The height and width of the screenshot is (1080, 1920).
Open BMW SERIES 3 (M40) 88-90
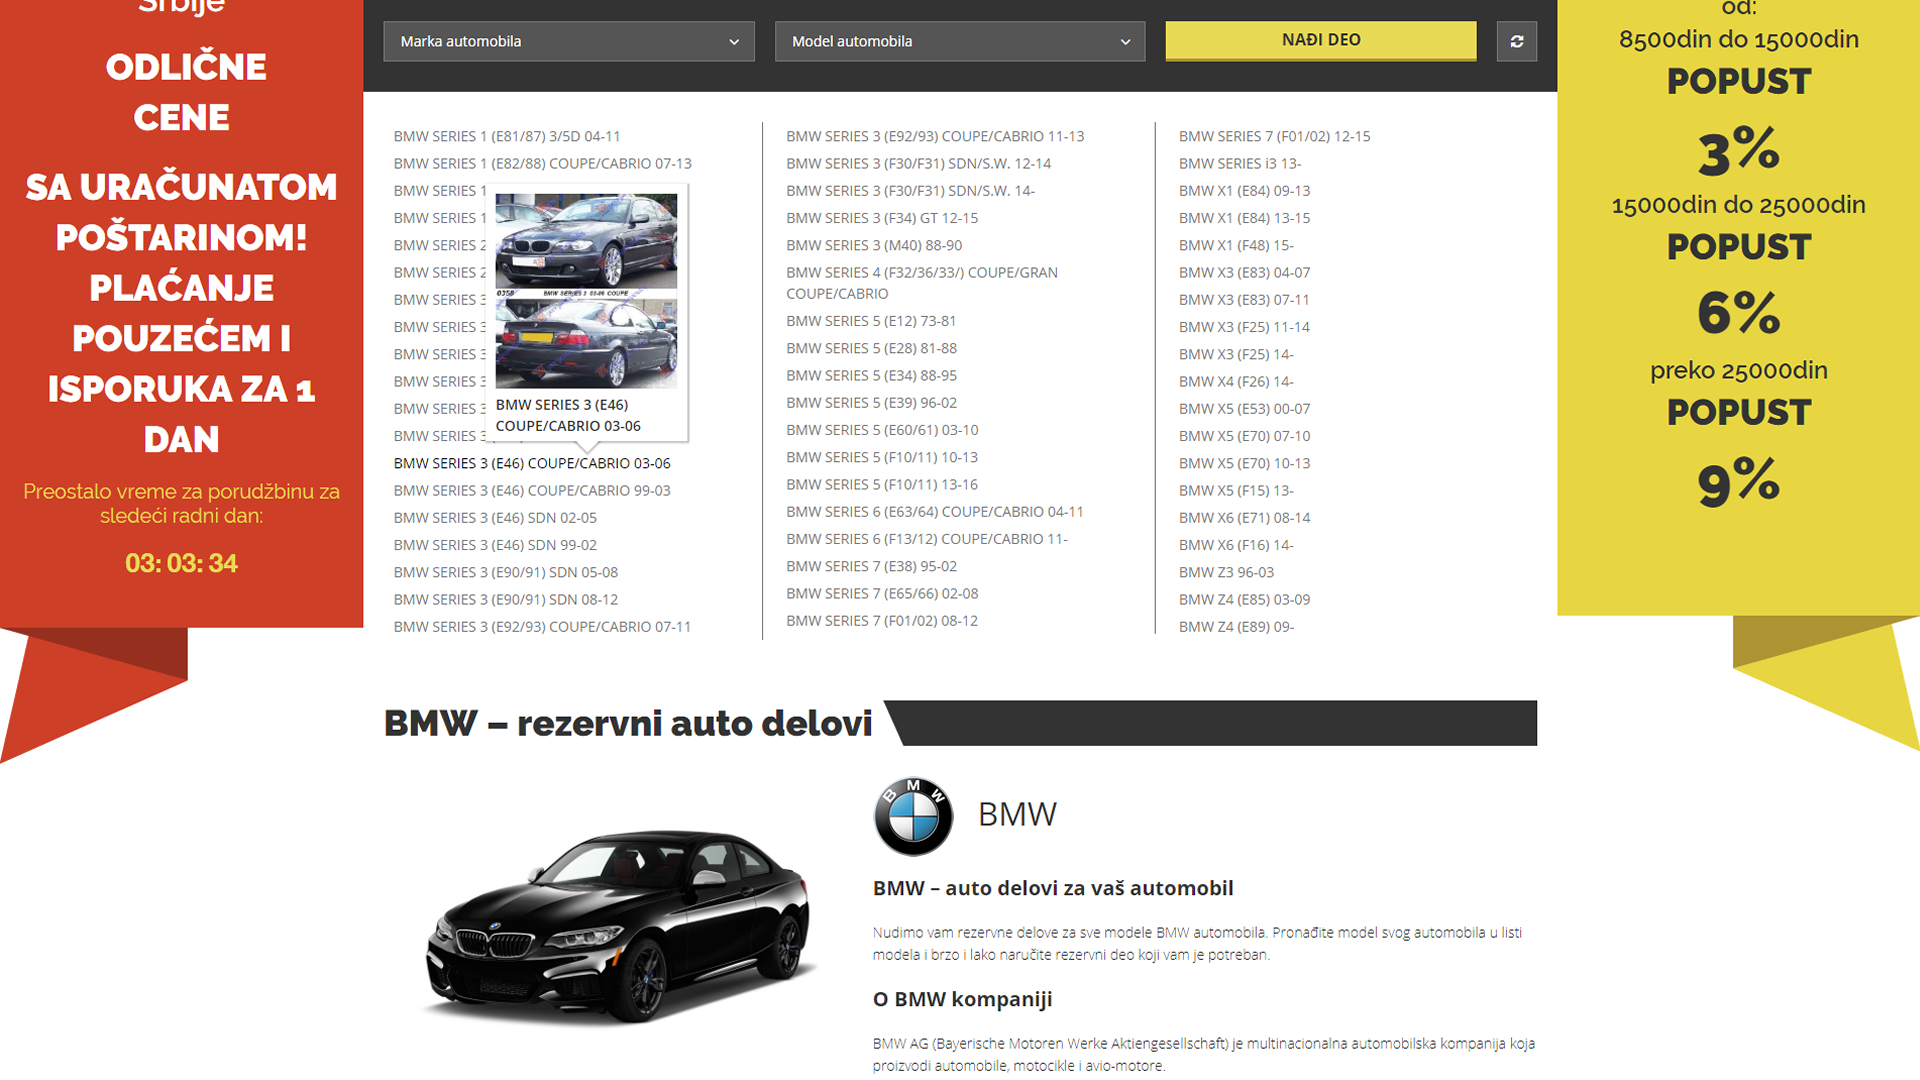click(874, 245)
